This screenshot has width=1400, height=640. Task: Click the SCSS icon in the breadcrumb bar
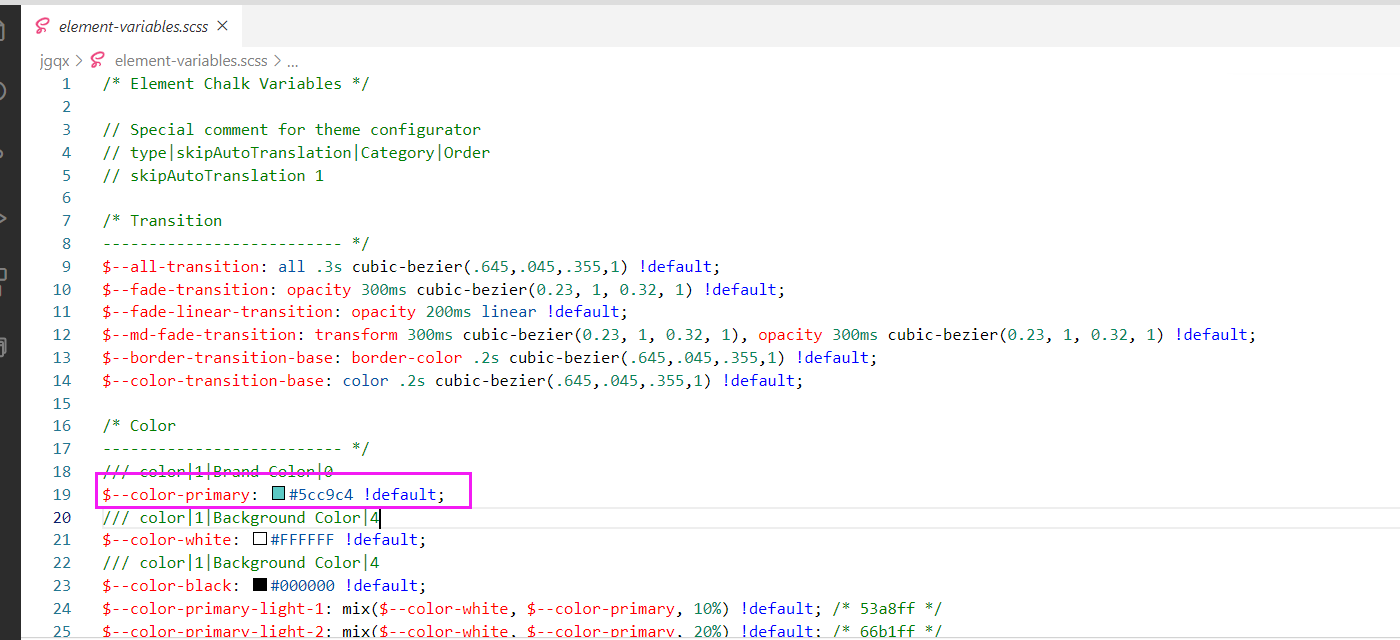coord(96,60)
